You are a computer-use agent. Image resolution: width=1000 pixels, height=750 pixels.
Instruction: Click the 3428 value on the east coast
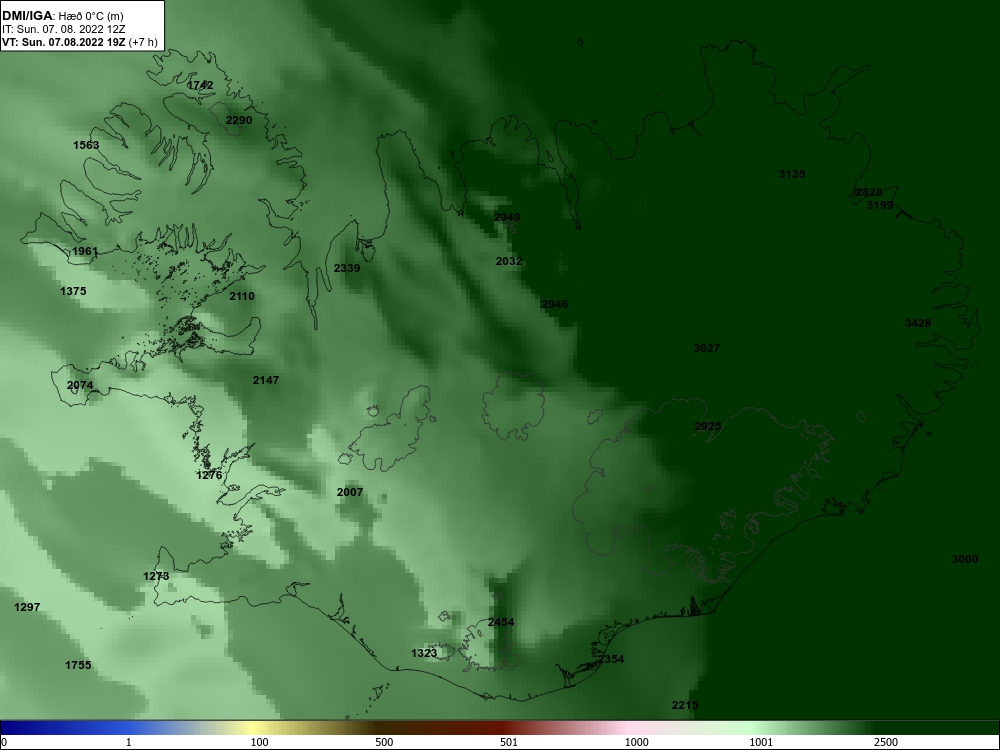click(x=918, y=323)
